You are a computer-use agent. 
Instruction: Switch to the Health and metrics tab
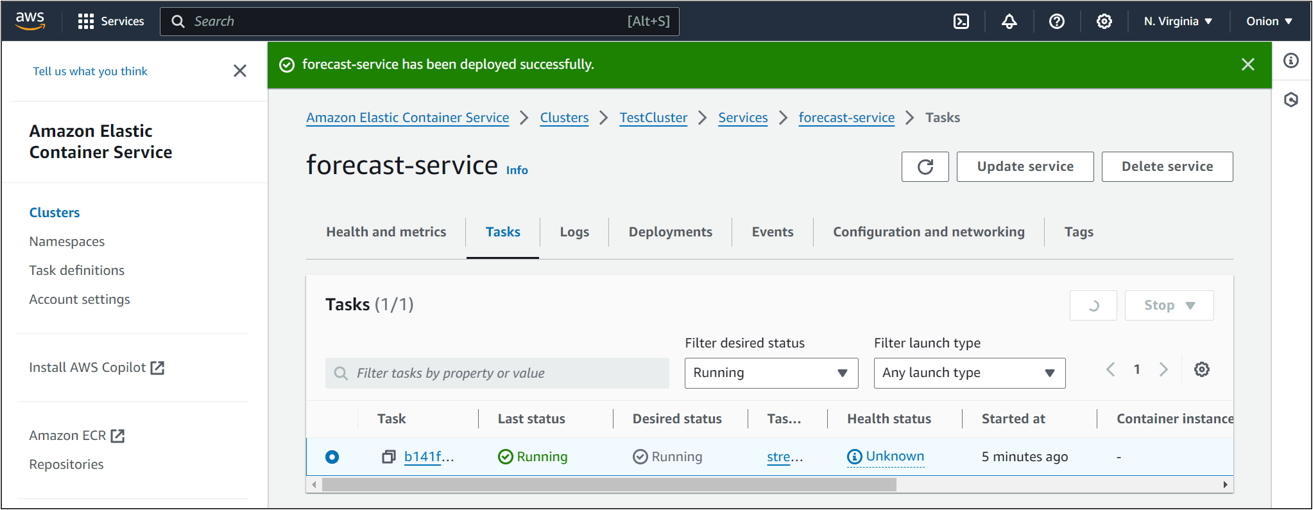[386, 232]
